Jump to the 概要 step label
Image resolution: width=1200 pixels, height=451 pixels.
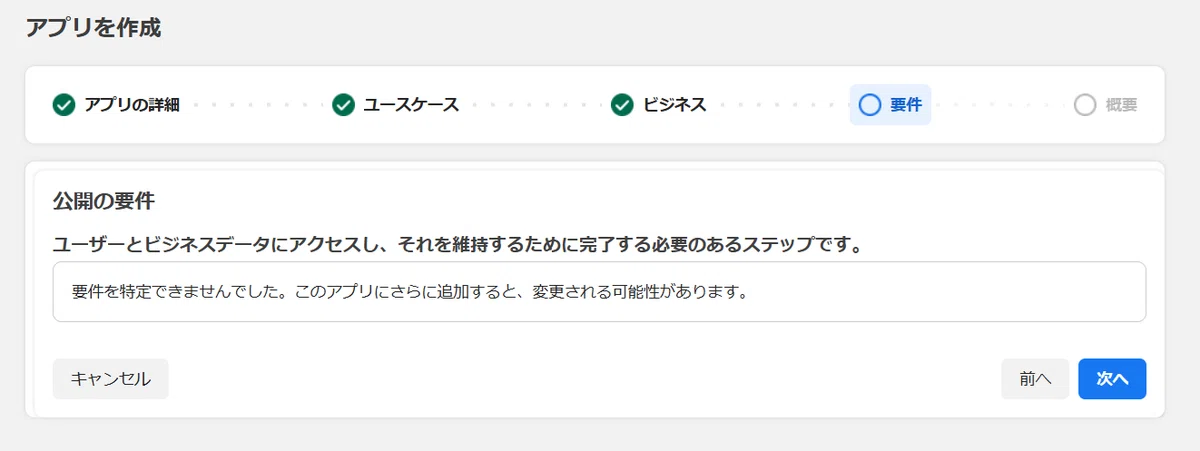pyautogui.click(x=1121, y=105)
